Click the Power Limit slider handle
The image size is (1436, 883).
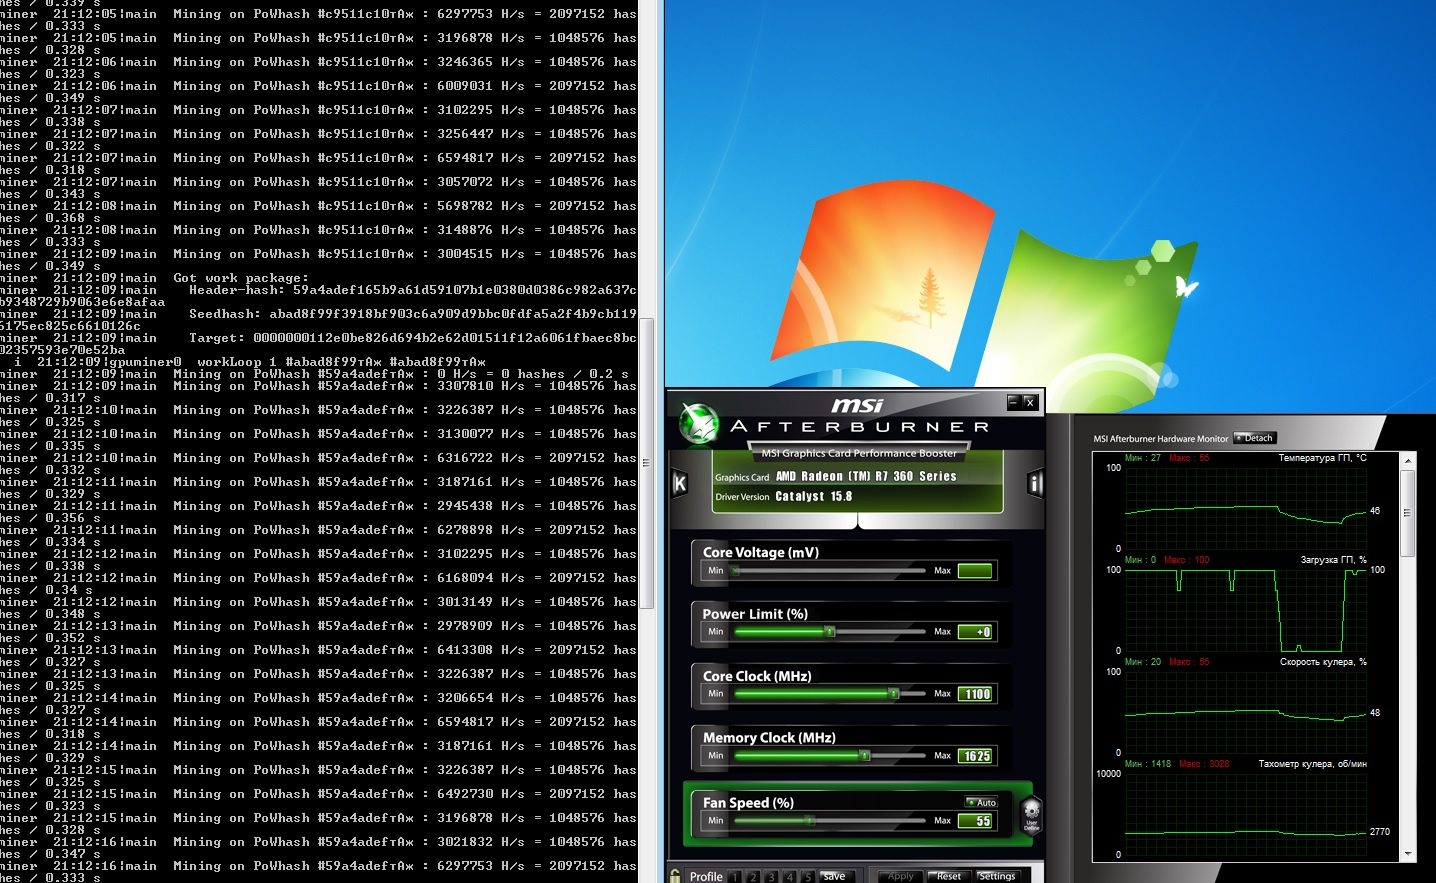pyautogui.click(x=829, y=631)
